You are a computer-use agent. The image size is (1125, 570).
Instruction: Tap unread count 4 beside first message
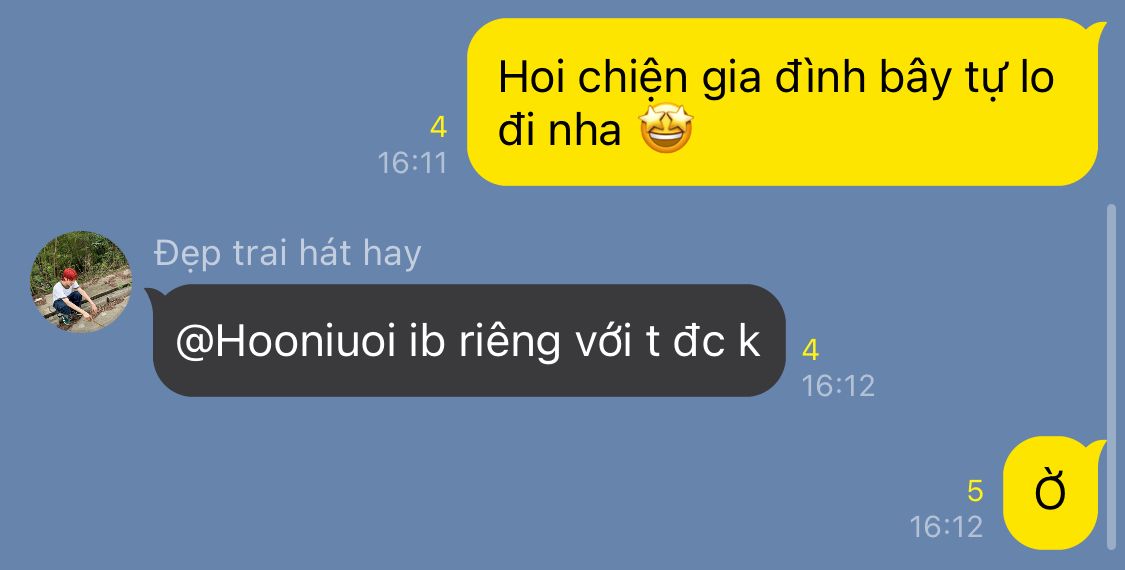(438, 128)
